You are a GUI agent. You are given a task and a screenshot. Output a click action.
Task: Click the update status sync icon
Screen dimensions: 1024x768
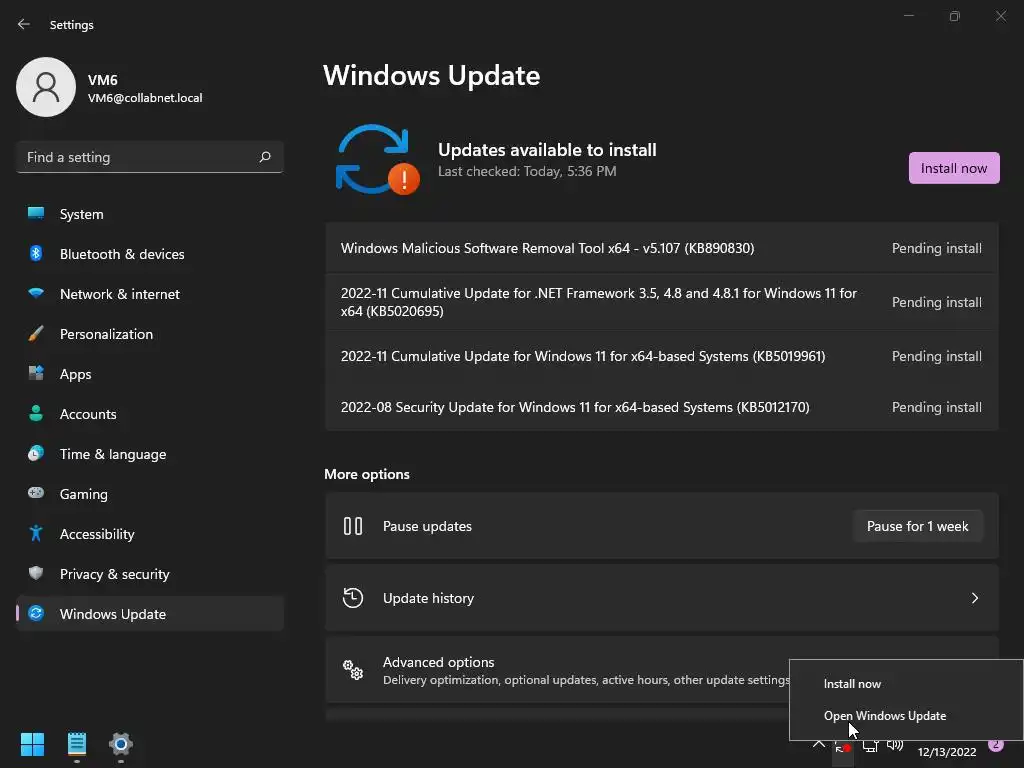point(377,160)
